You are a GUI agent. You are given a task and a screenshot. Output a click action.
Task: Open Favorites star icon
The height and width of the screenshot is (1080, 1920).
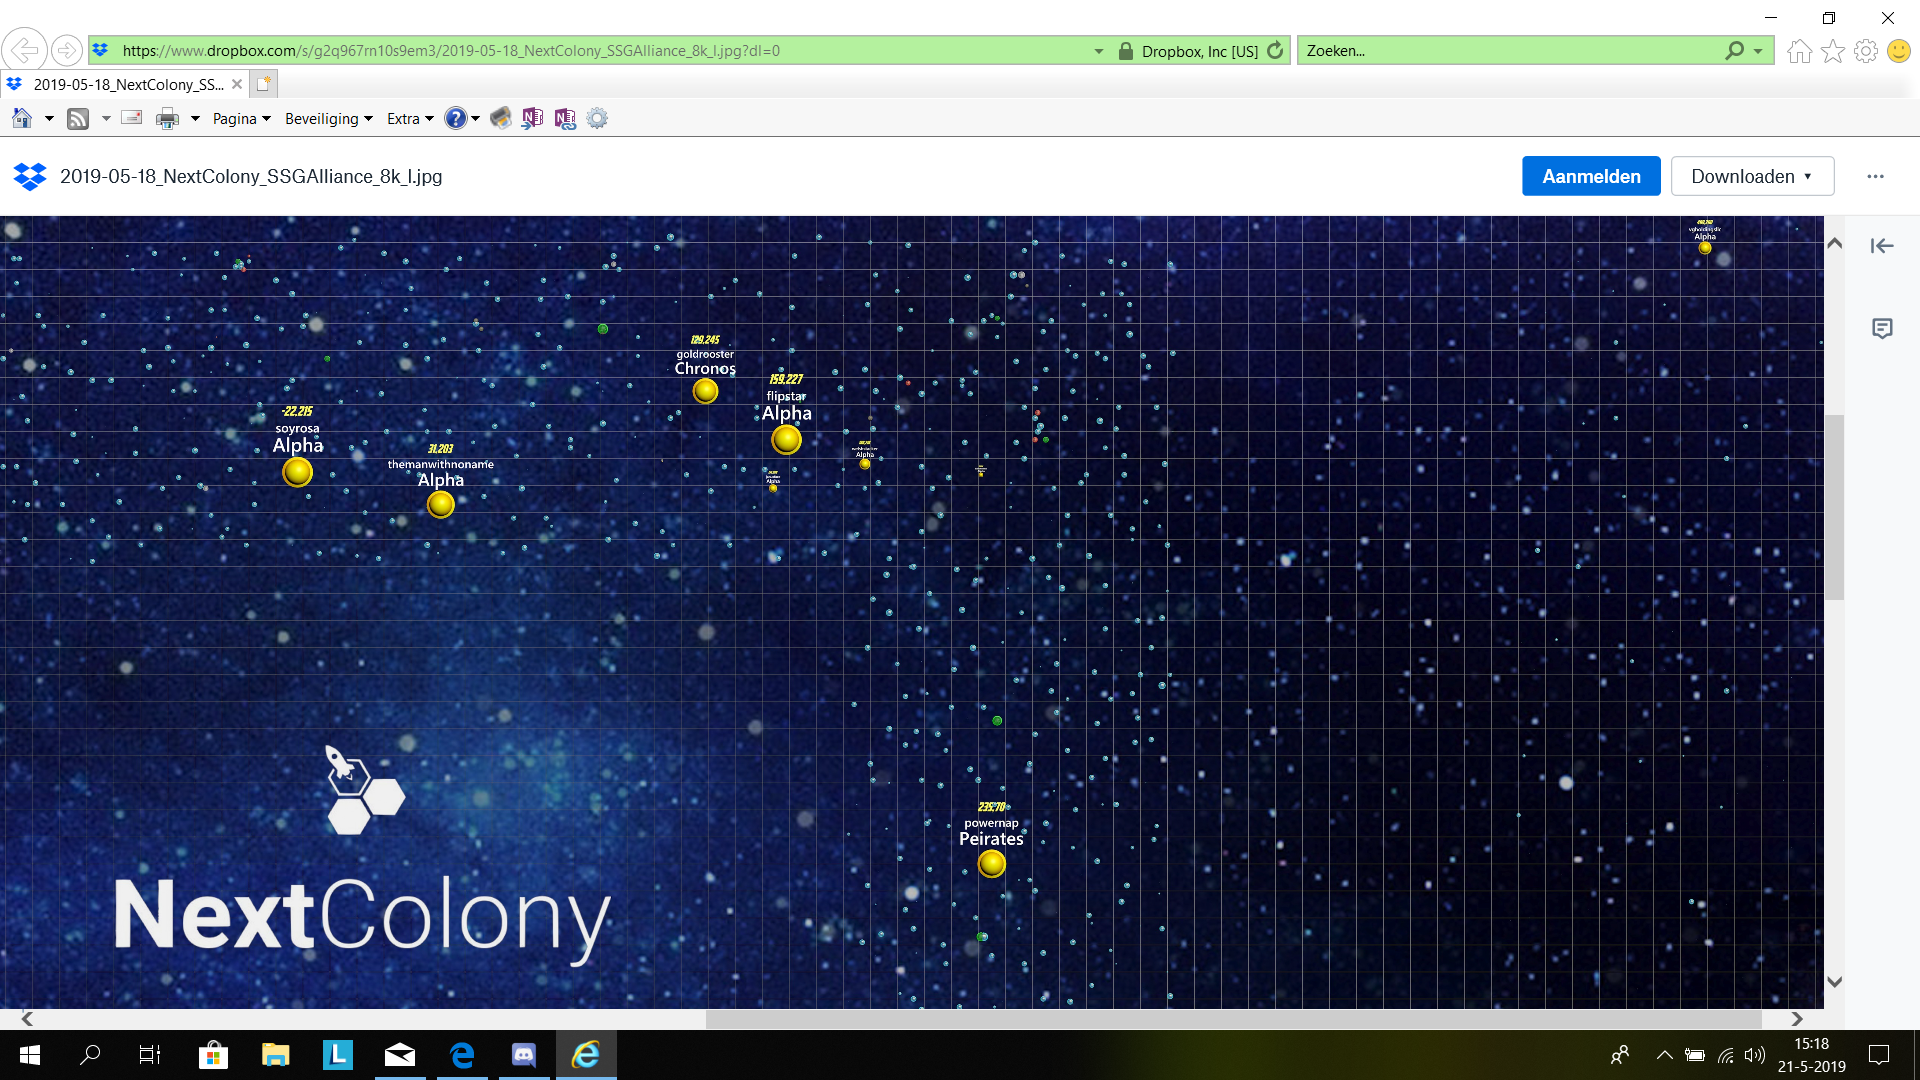1832,51
